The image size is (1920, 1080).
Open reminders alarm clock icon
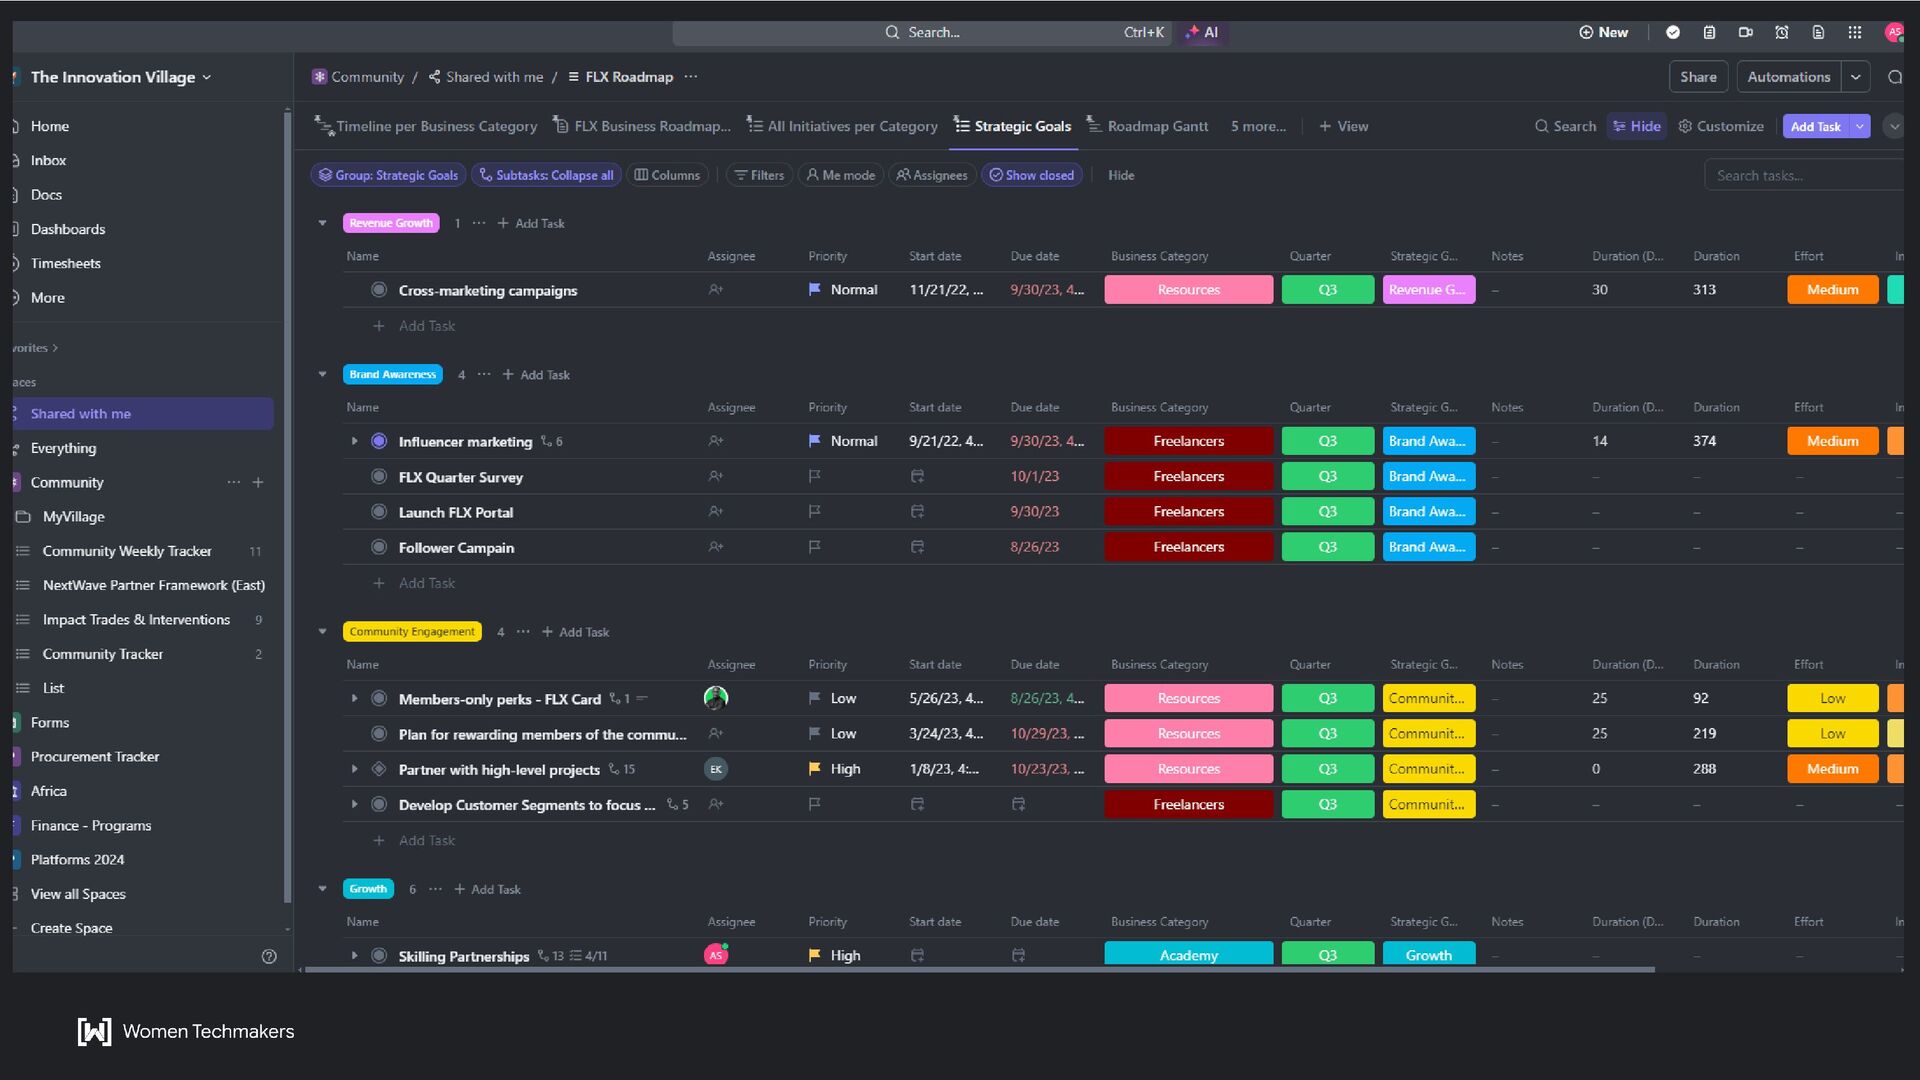tap(1782, 32)
